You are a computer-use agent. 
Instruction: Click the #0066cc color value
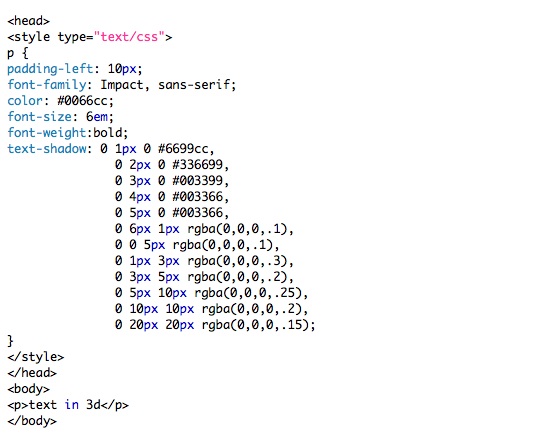pos(82,101)
